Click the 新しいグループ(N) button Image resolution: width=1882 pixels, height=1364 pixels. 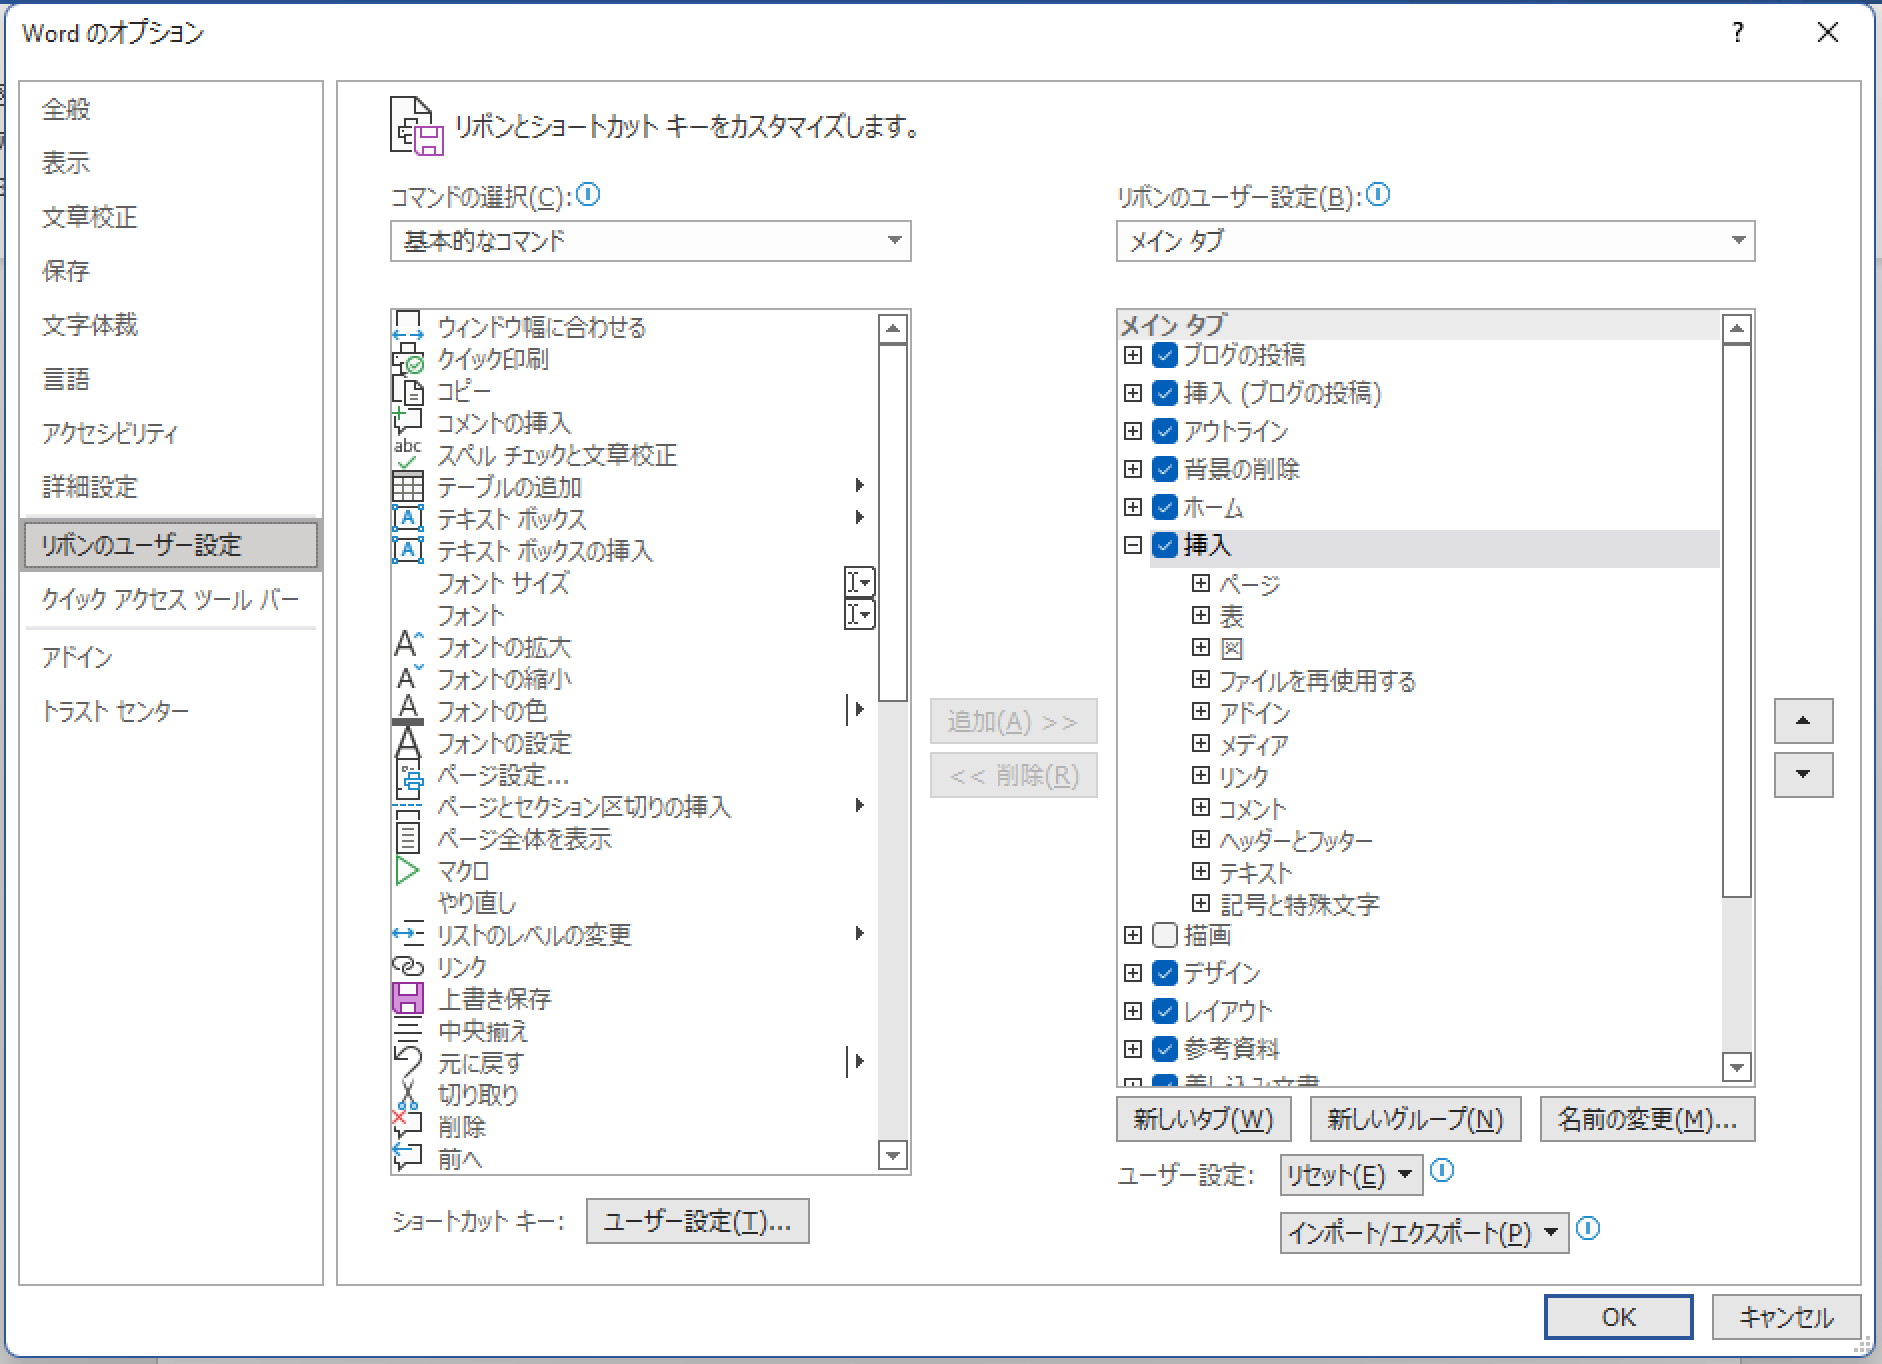tap(1415, 1119)
